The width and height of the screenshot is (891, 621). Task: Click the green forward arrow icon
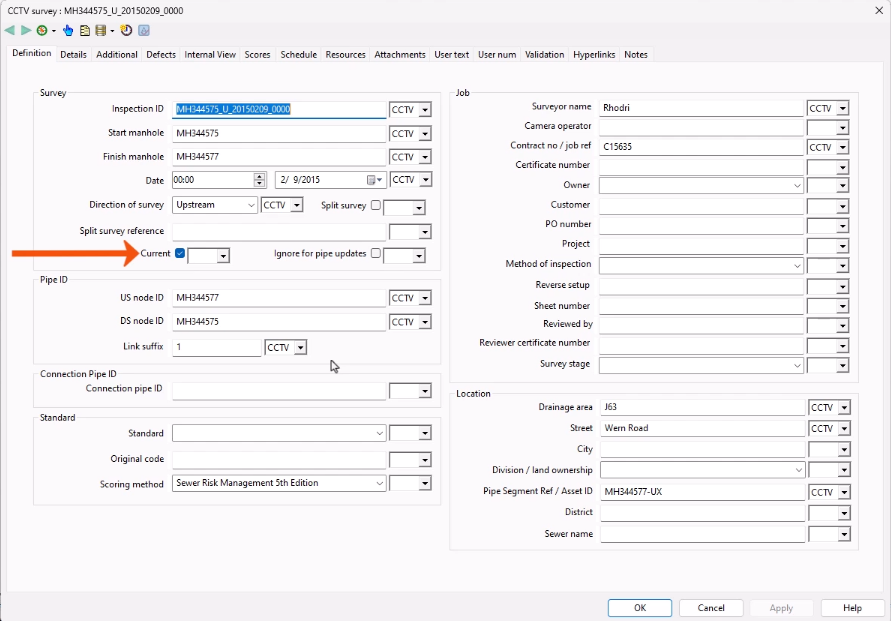(25, 30)
